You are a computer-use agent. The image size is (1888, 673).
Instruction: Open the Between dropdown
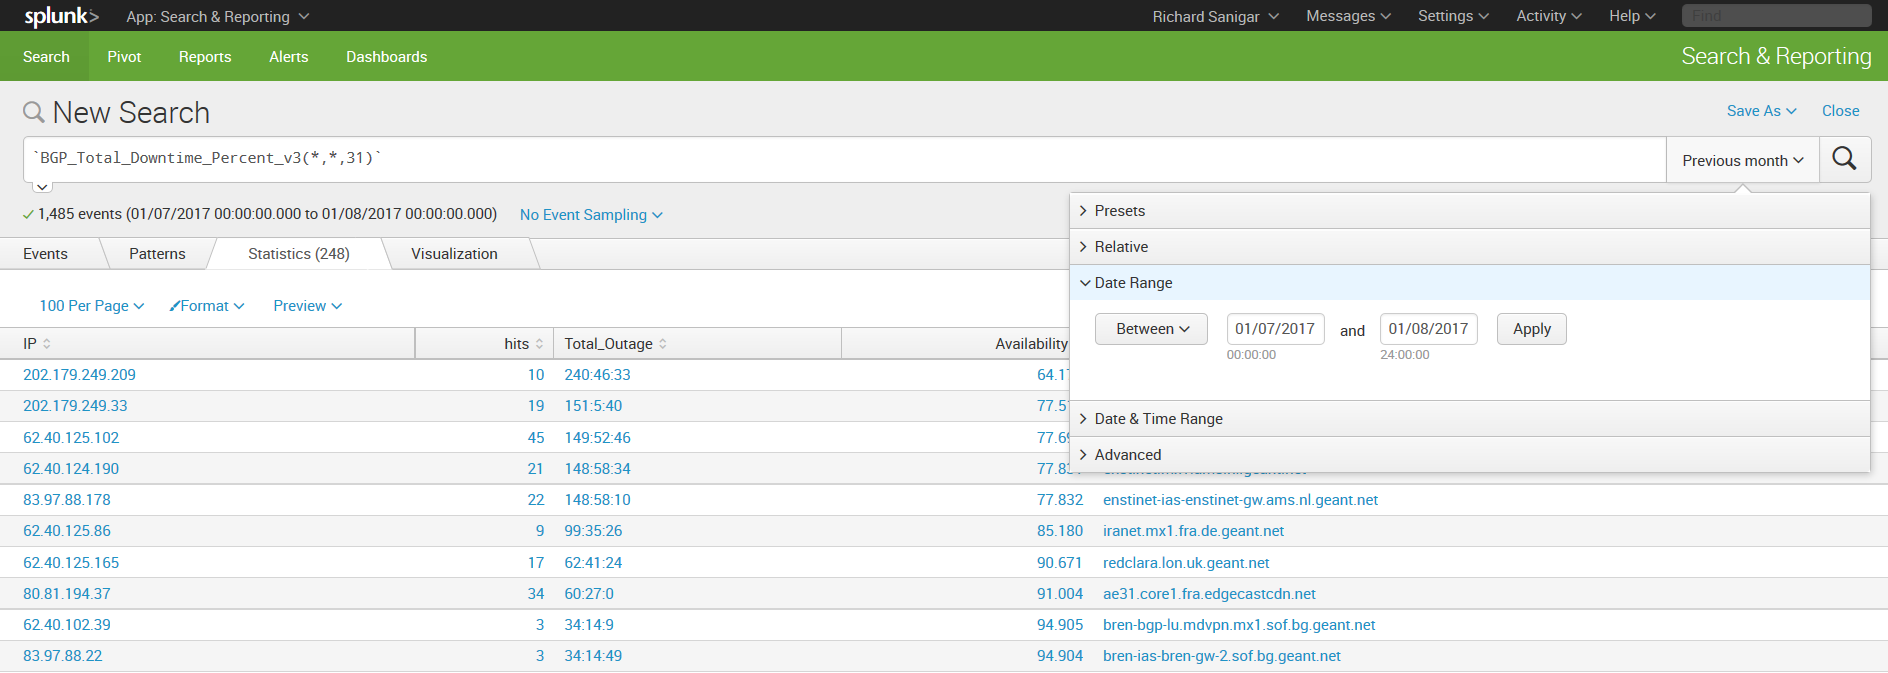[x=1151, y=329]
